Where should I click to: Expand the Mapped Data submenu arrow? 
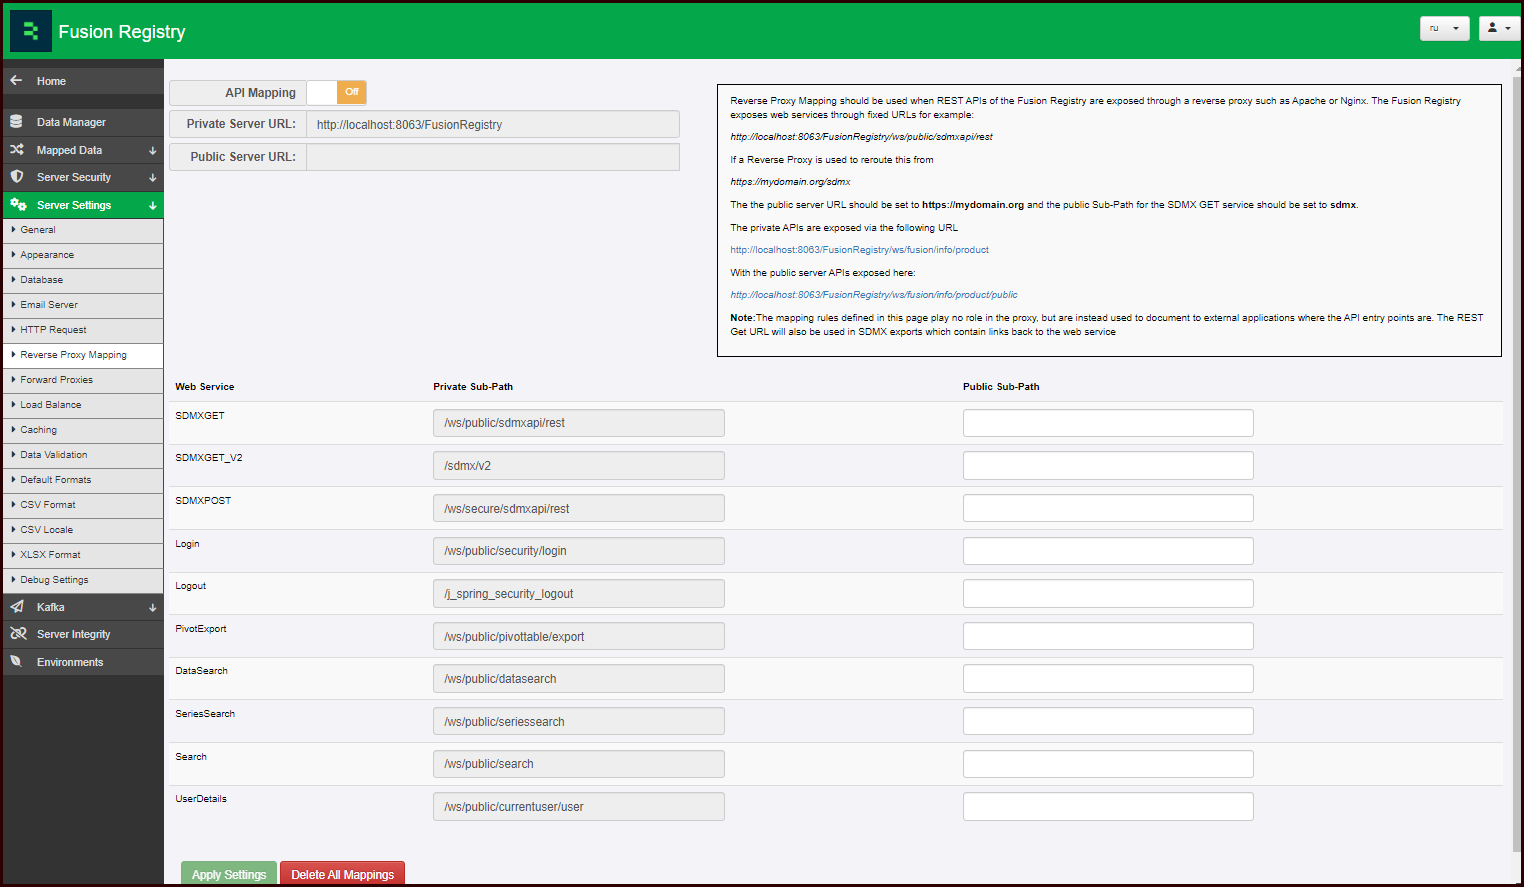(153, 151)
